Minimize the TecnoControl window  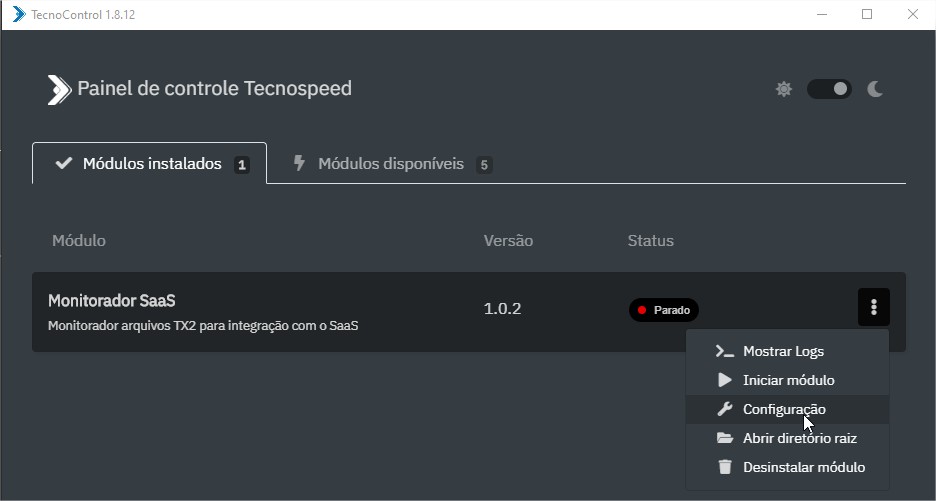(822, 14)
